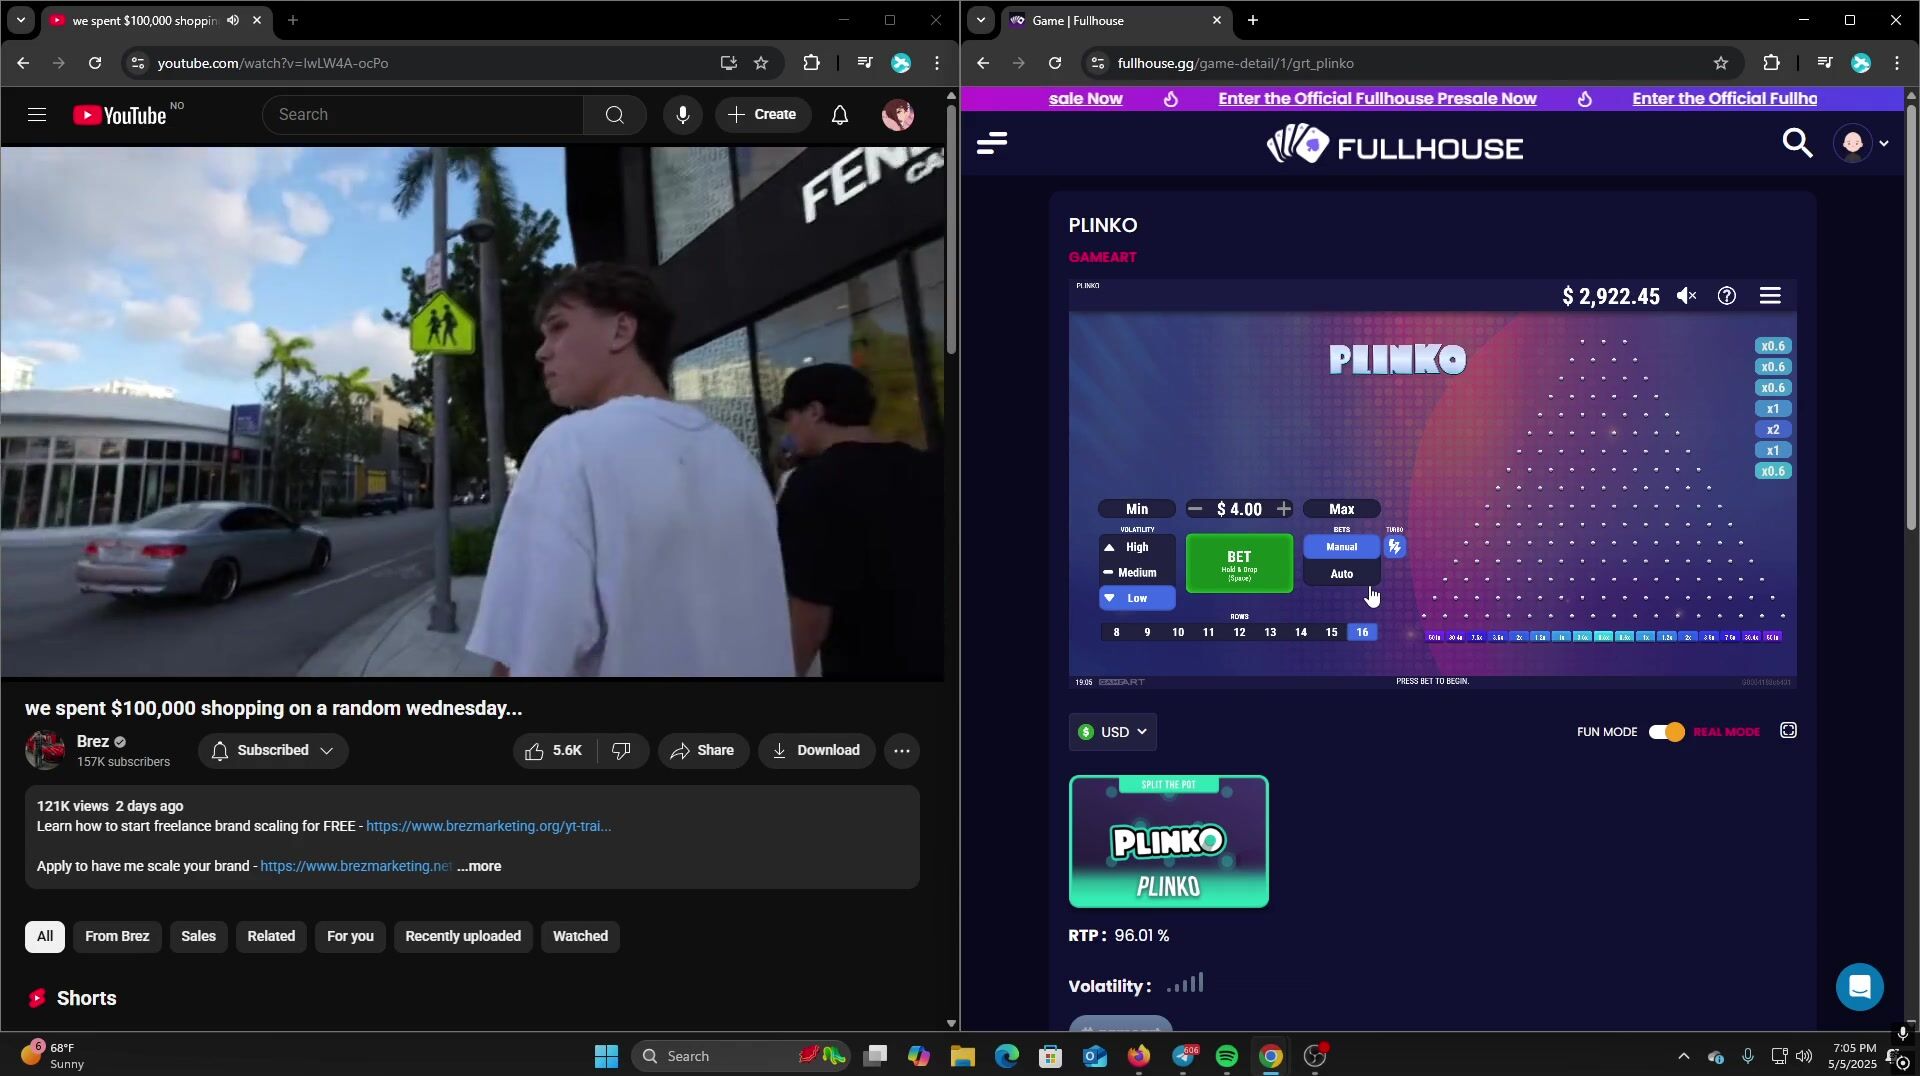The image size is (1920, 1076).
Task: Click the YouTube search magnifier button
Action: [x=614, y=114]
